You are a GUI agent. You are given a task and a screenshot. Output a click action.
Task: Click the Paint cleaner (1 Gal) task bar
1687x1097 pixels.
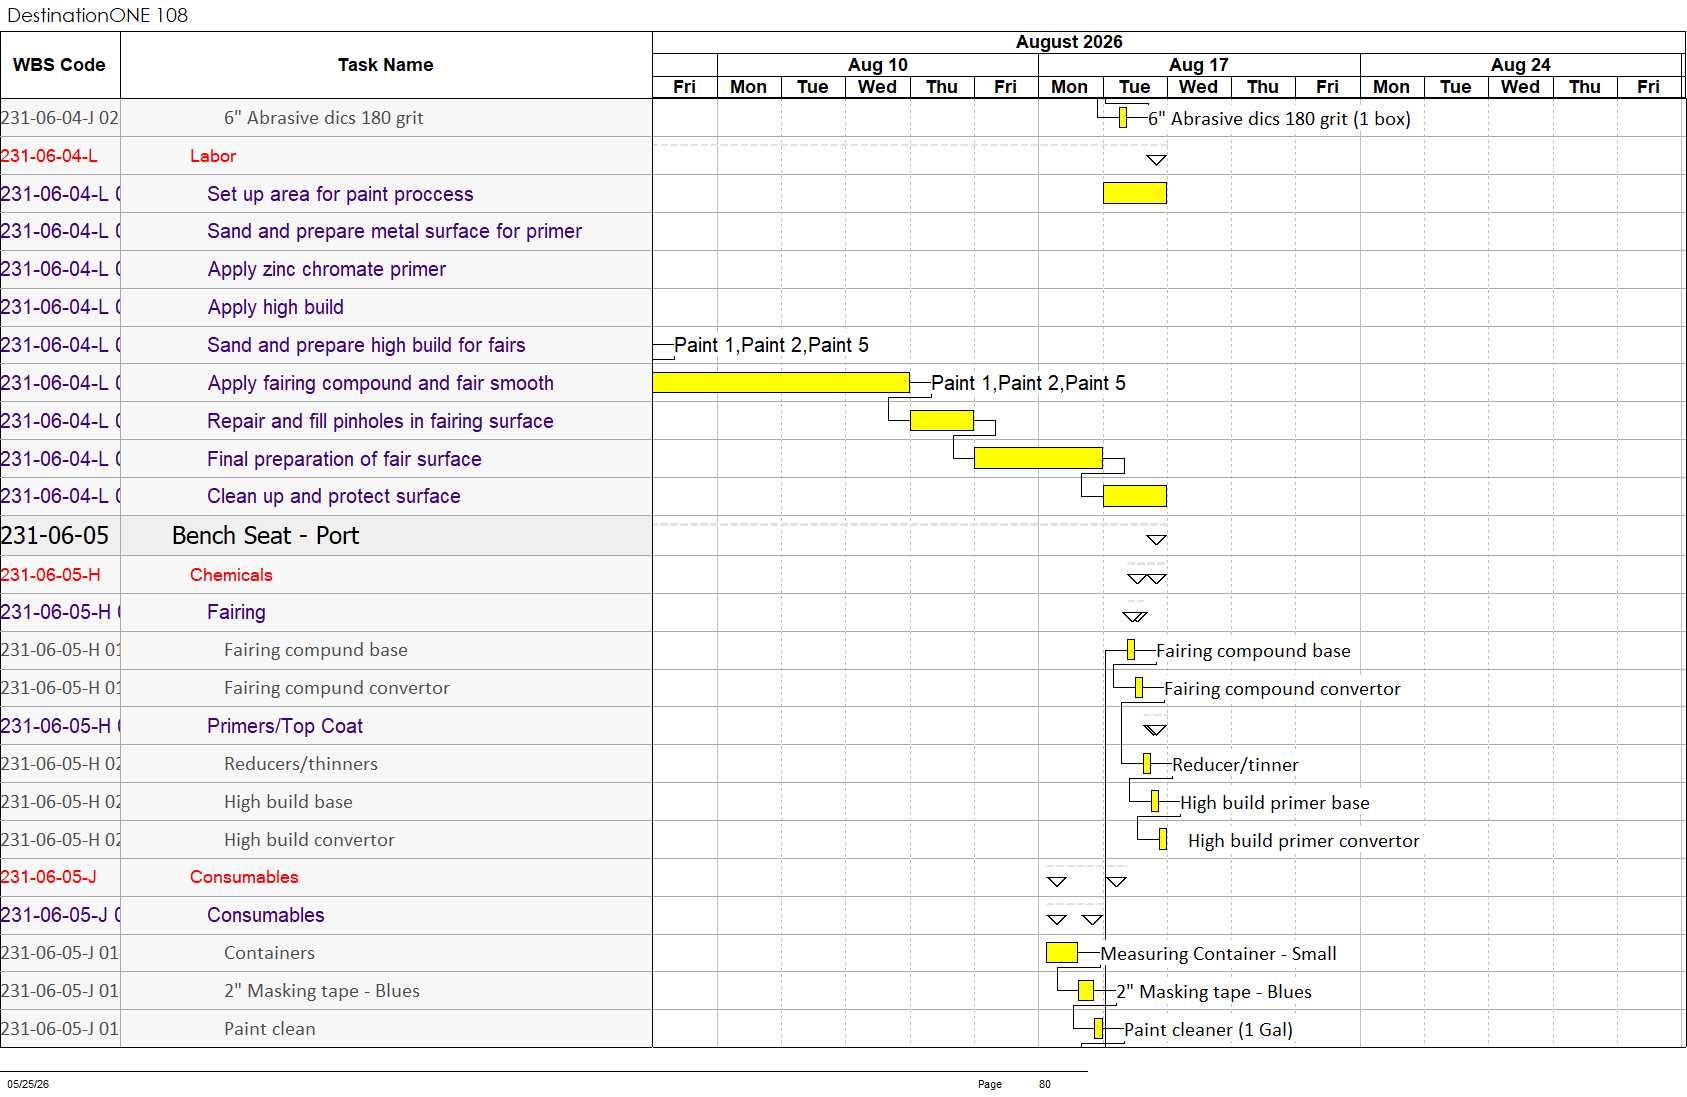1099,1028
